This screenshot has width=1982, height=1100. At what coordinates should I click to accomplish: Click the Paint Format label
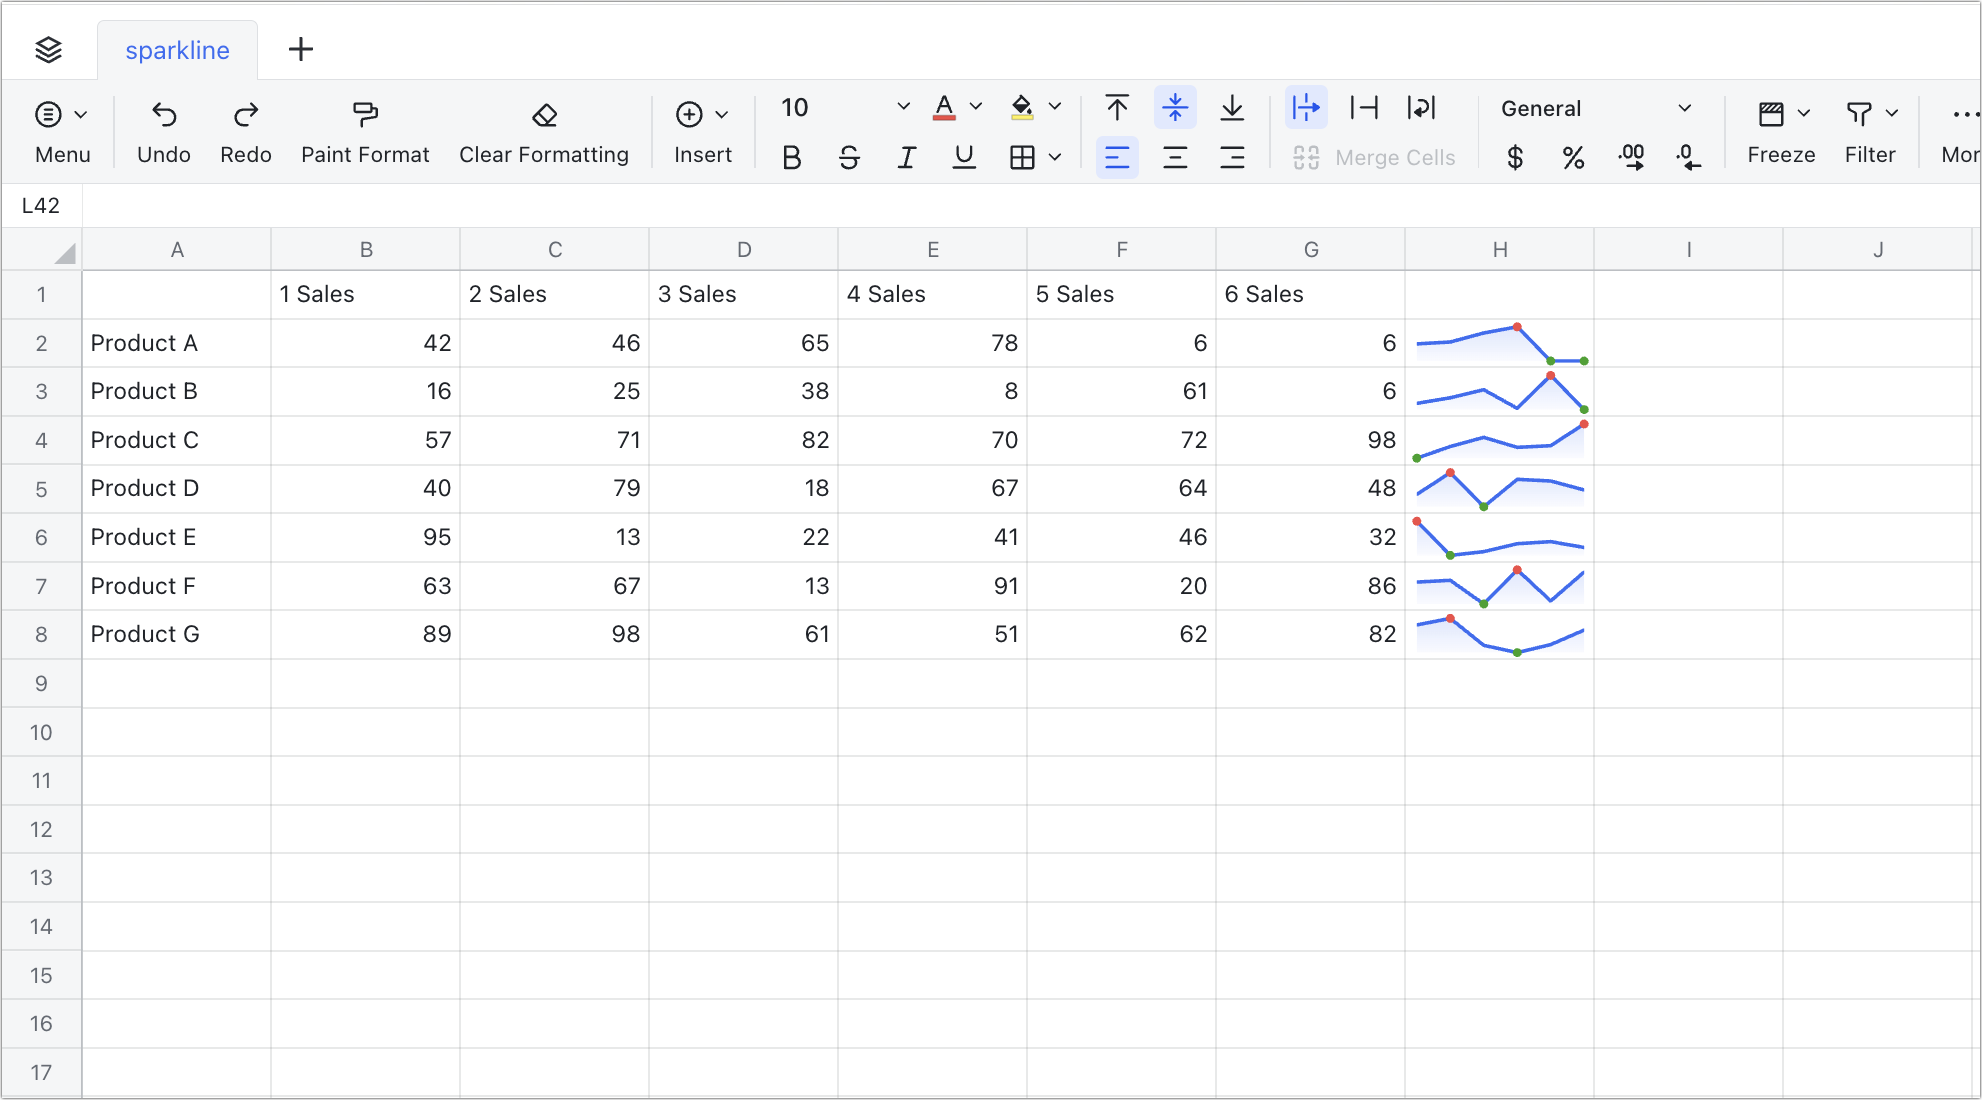[x=365, y=155]
